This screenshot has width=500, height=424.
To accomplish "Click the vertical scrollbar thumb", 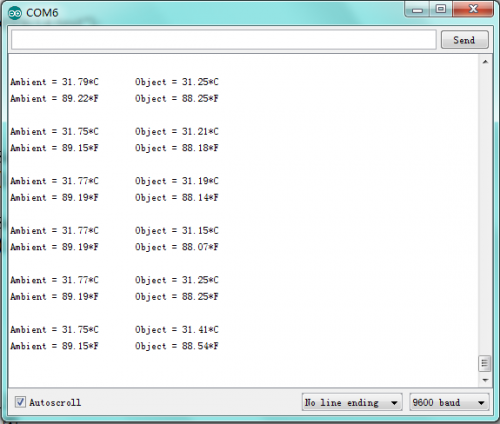I will pyautogui.click(x=484, y=363).
